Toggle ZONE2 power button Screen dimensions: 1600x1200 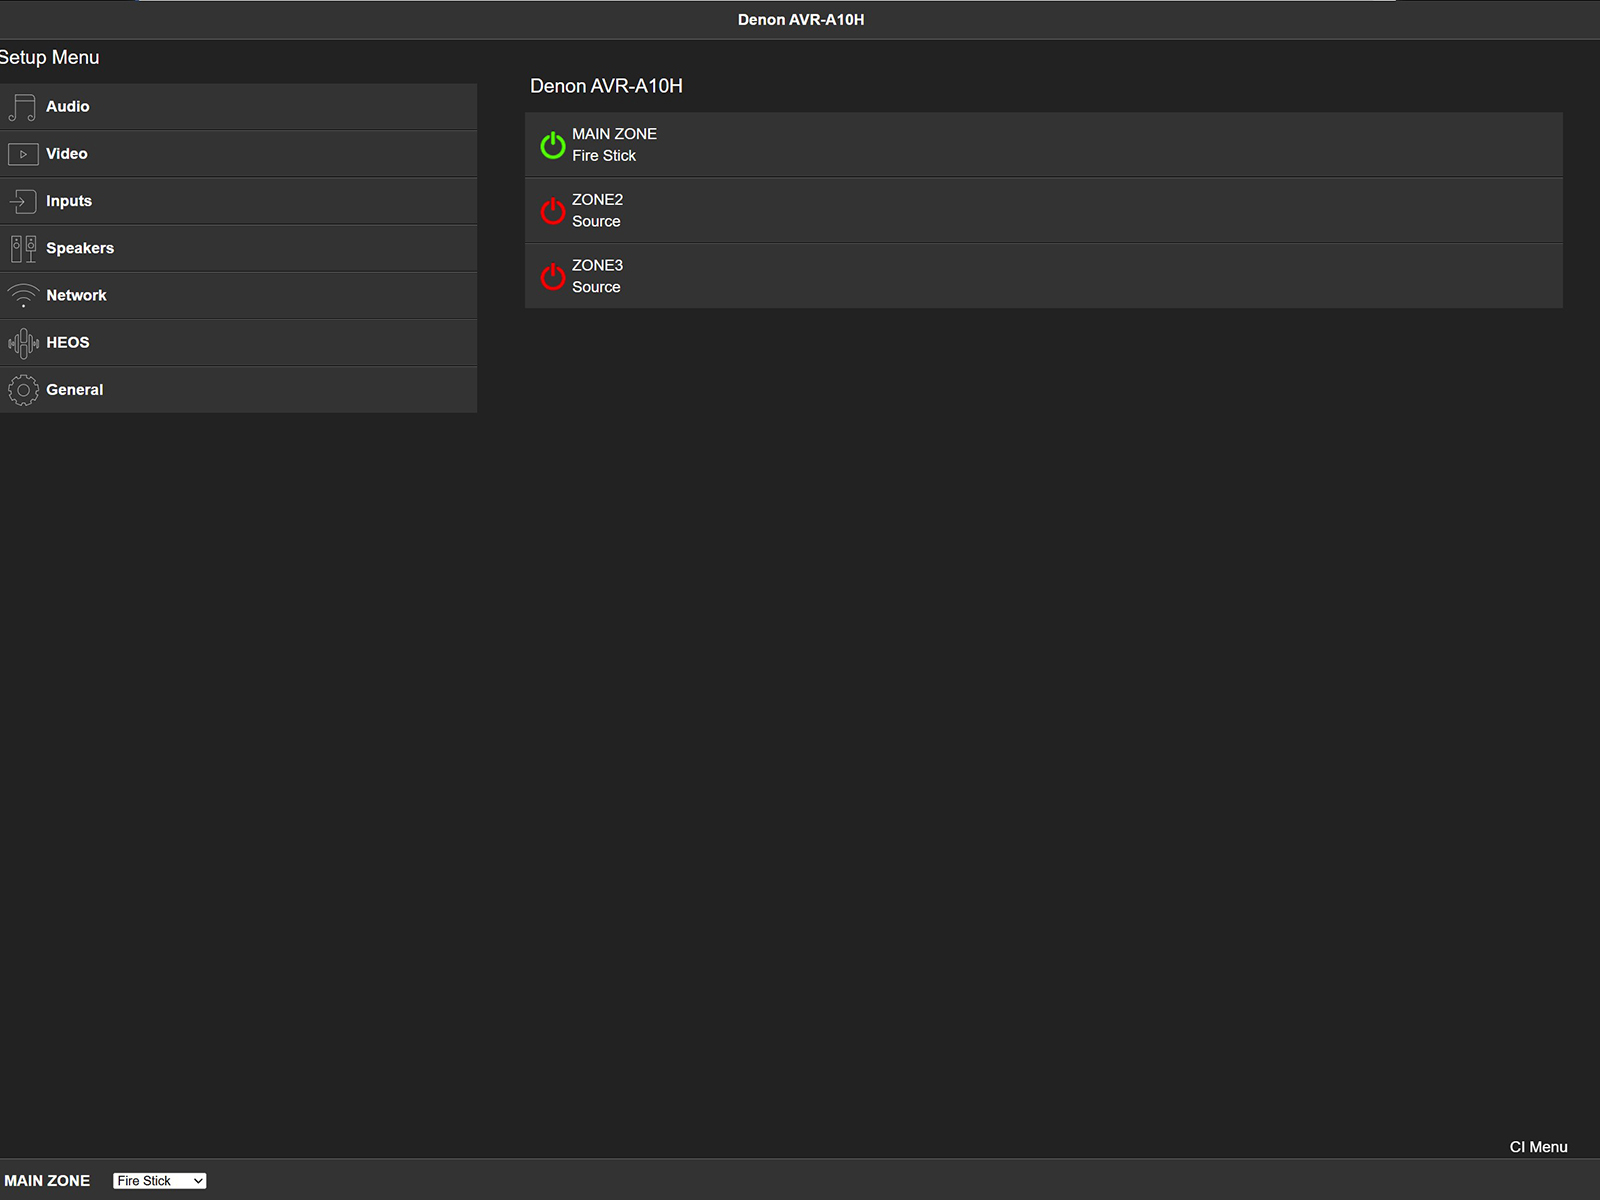tap(553, 211)
